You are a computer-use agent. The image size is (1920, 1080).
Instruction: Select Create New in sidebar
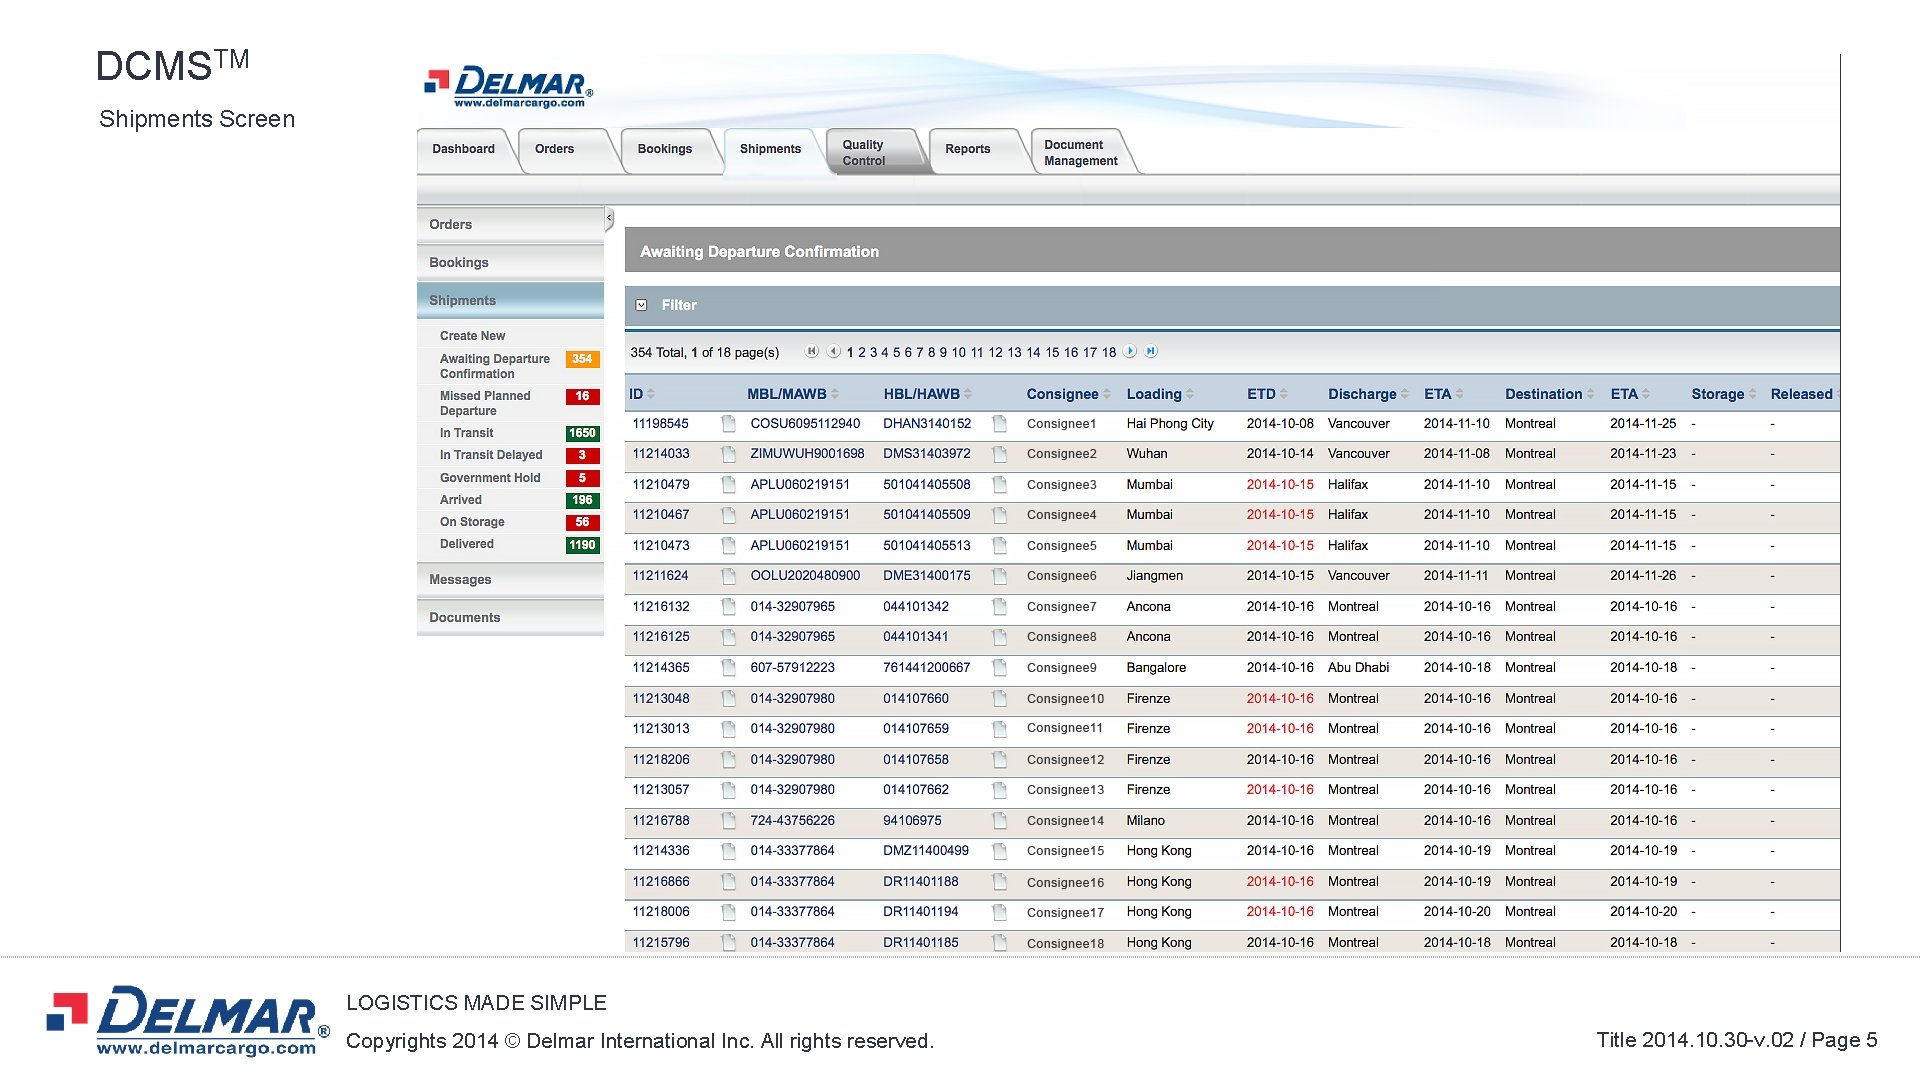pos(473,336)
